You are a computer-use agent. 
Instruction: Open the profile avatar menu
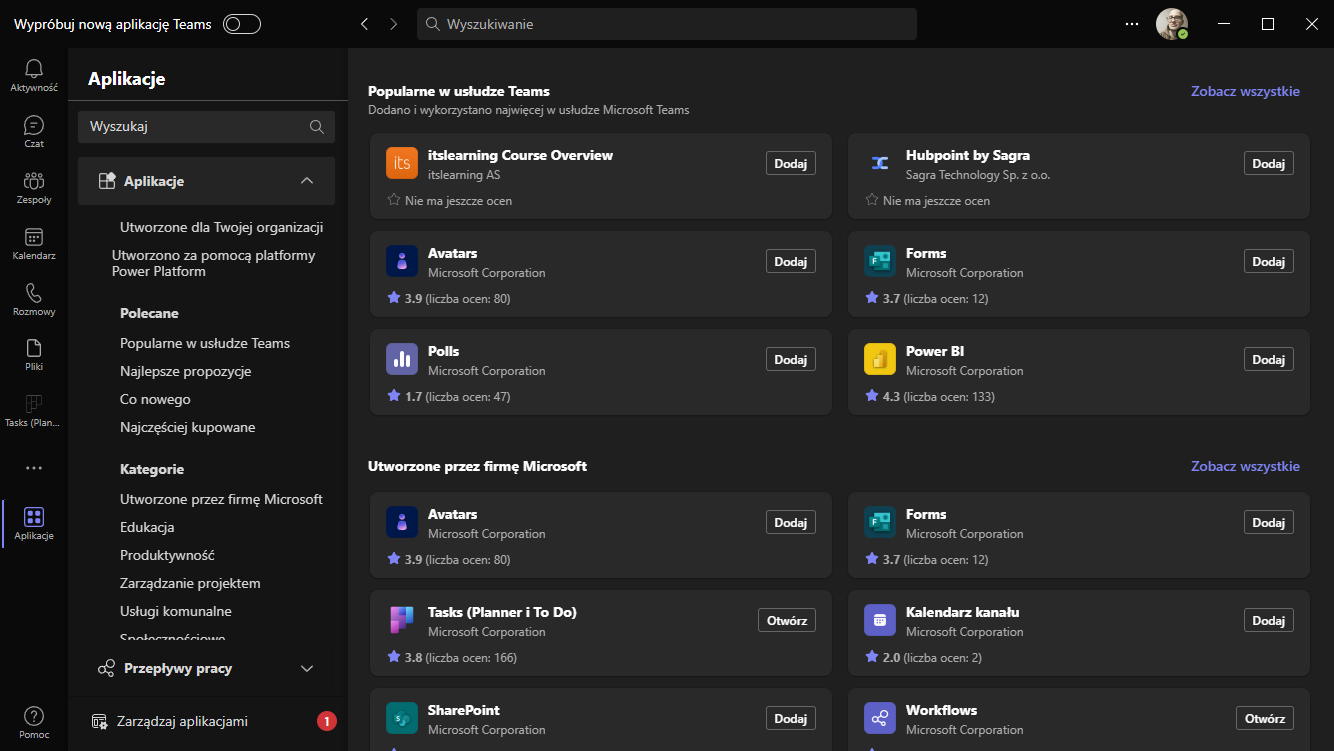(1172, 24)
